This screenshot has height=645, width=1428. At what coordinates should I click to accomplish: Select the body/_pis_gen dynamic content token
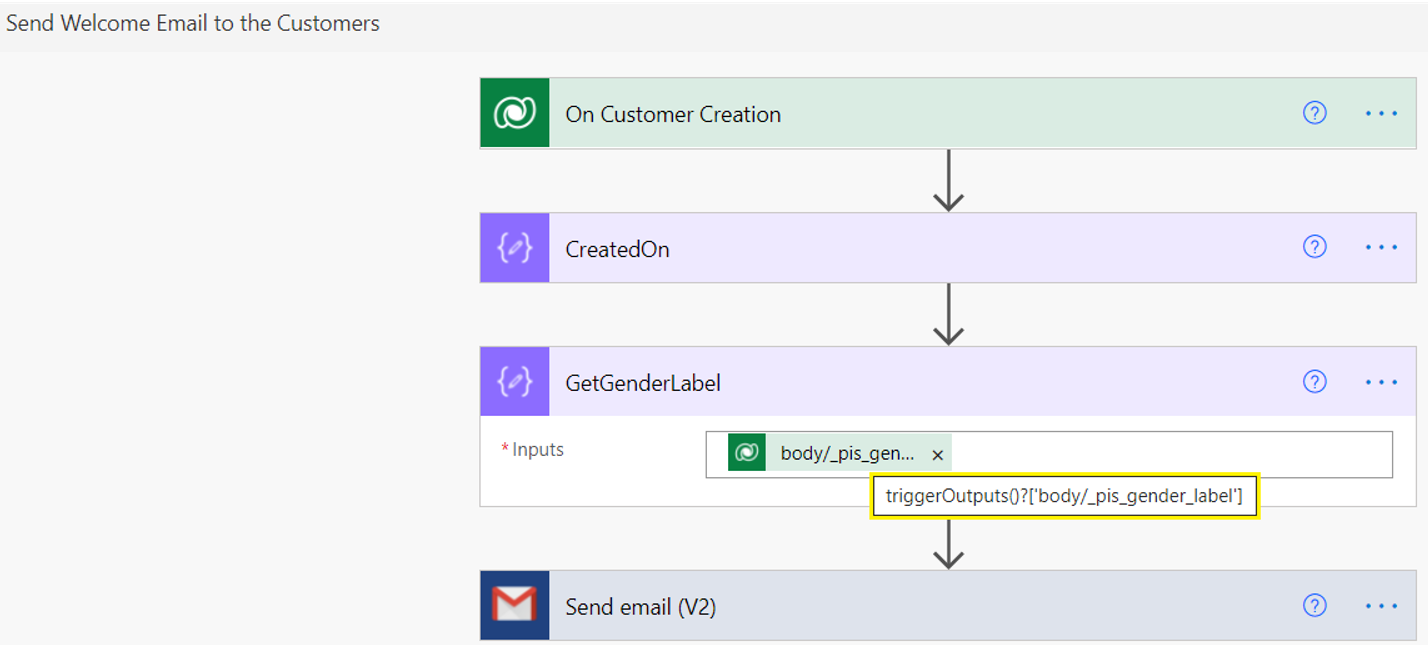pos(846,454)
